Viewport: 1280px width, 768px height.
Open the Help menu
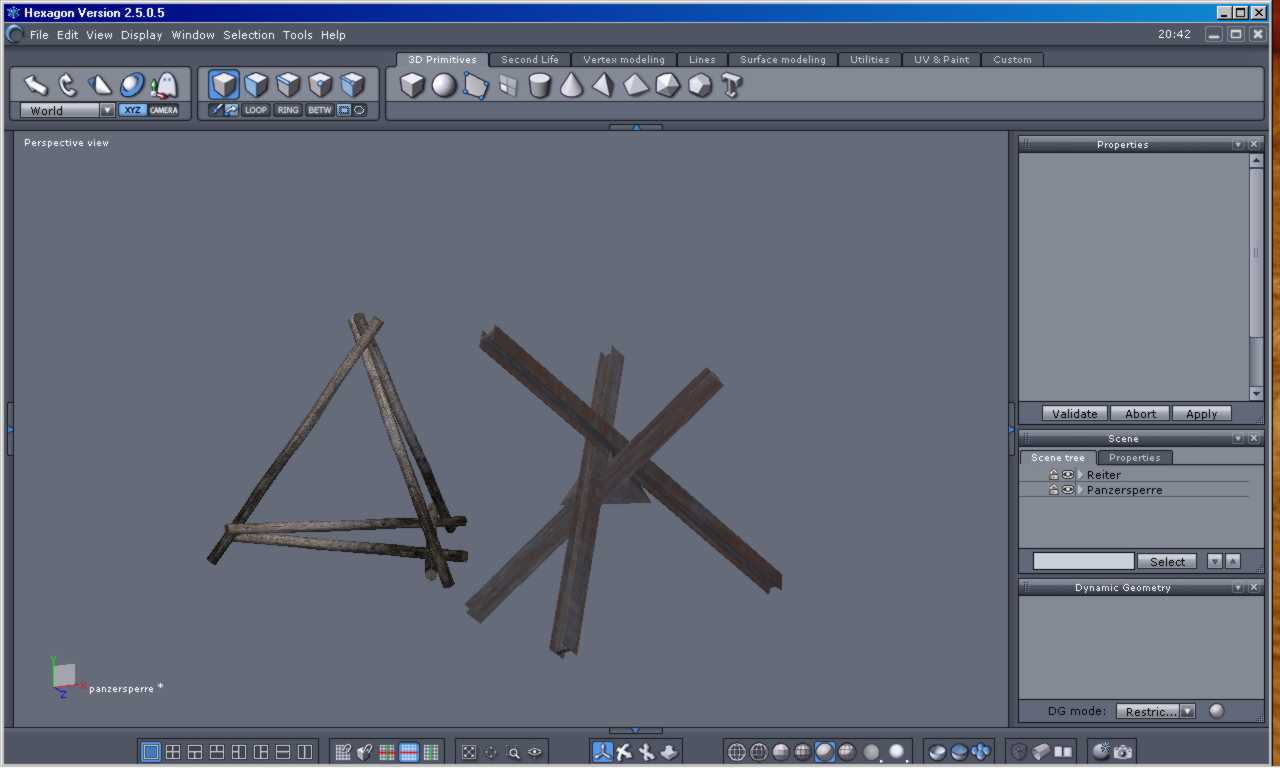pos(333,35)
